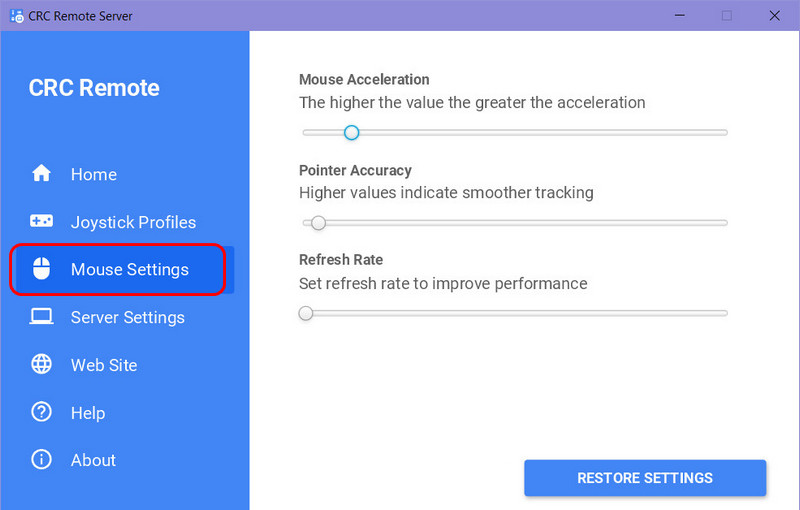The image size is (800, 510).
Task: Click the Home house icon
Action: coord(41,173)
